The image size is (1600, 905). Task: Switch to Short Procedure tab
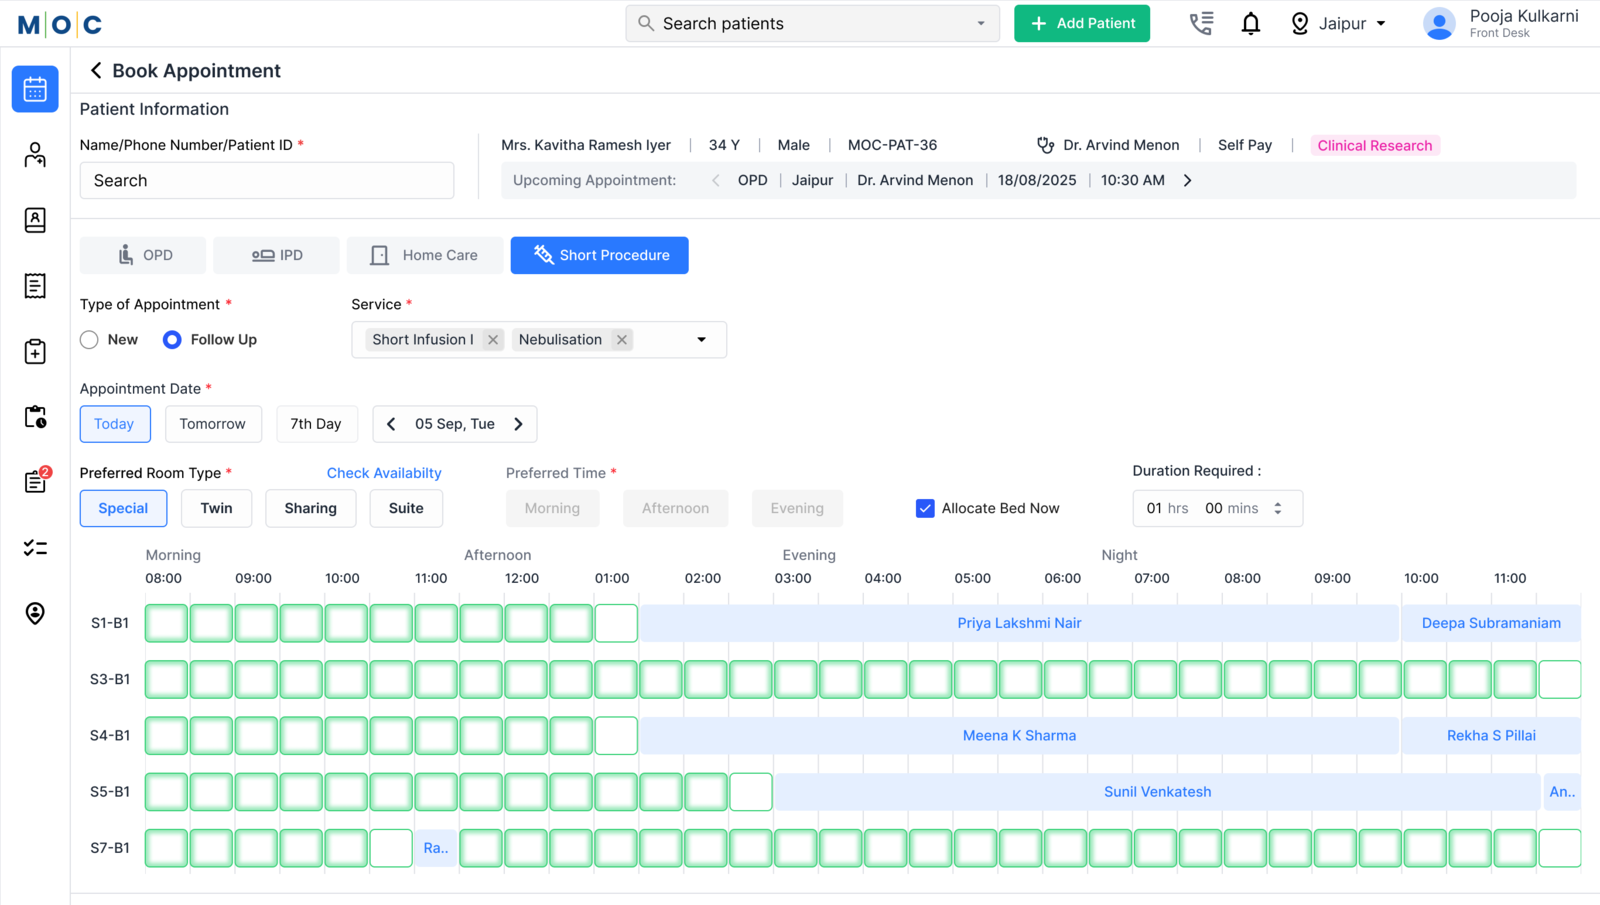pyautogui.click(x=599, y=255)
